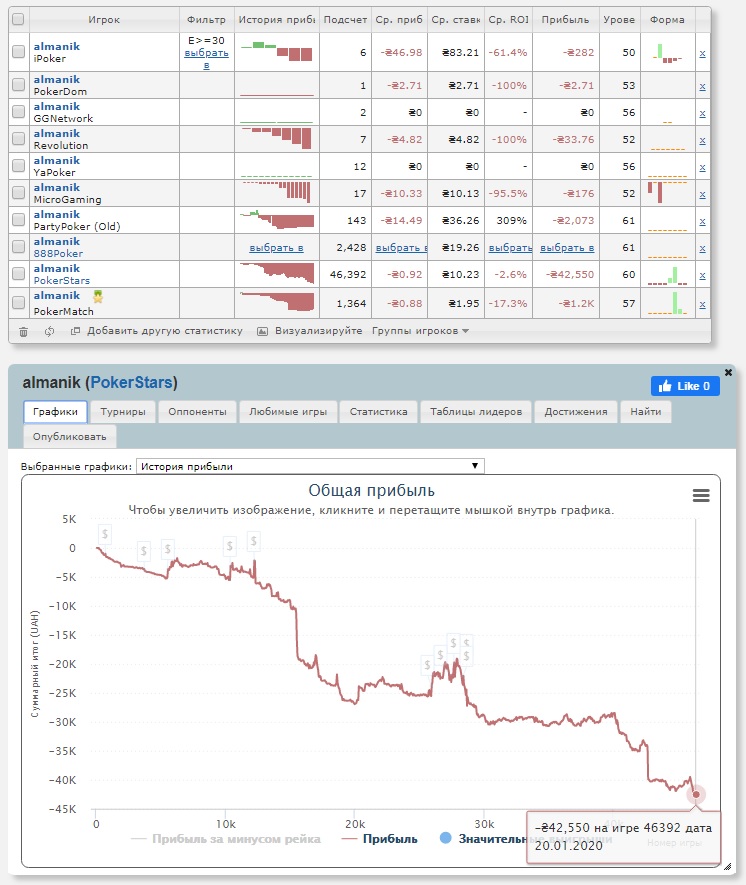Check the PartyPoker (Old) row checkbox

[x=18, y=220]
